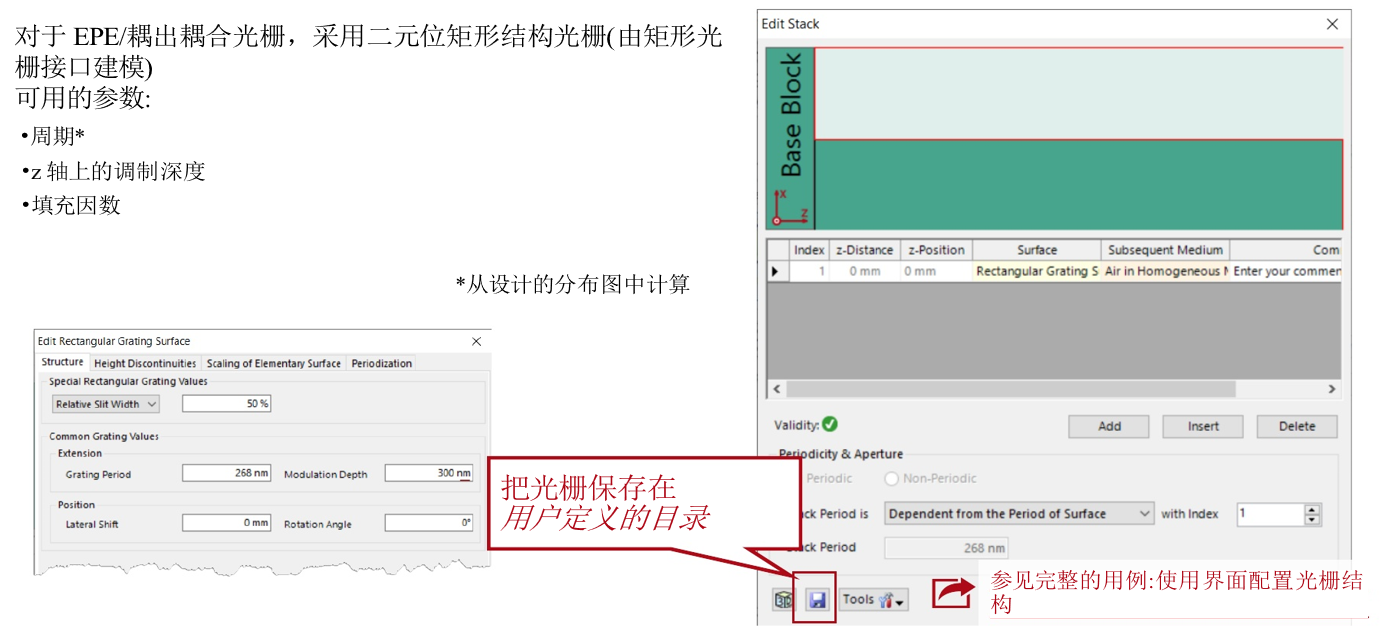The width and height of the screenshot is (1380, 641).
Task: Close the Edit Stack dialog
Action: click(x=1331, y=24)
